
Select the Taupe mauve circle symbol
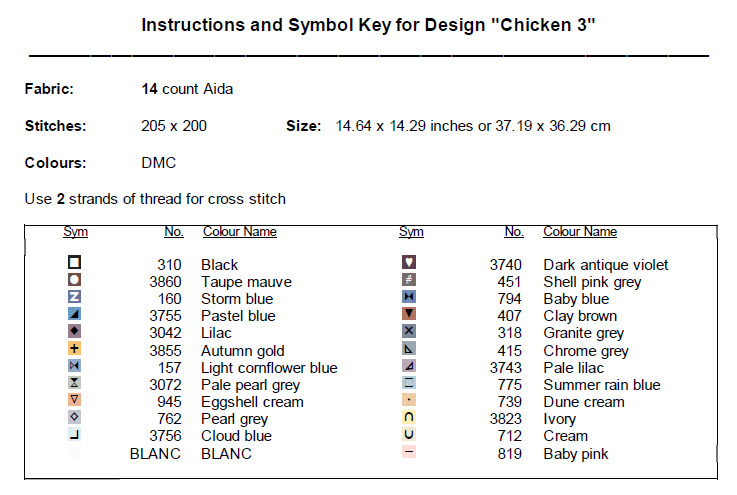[75, 281]
